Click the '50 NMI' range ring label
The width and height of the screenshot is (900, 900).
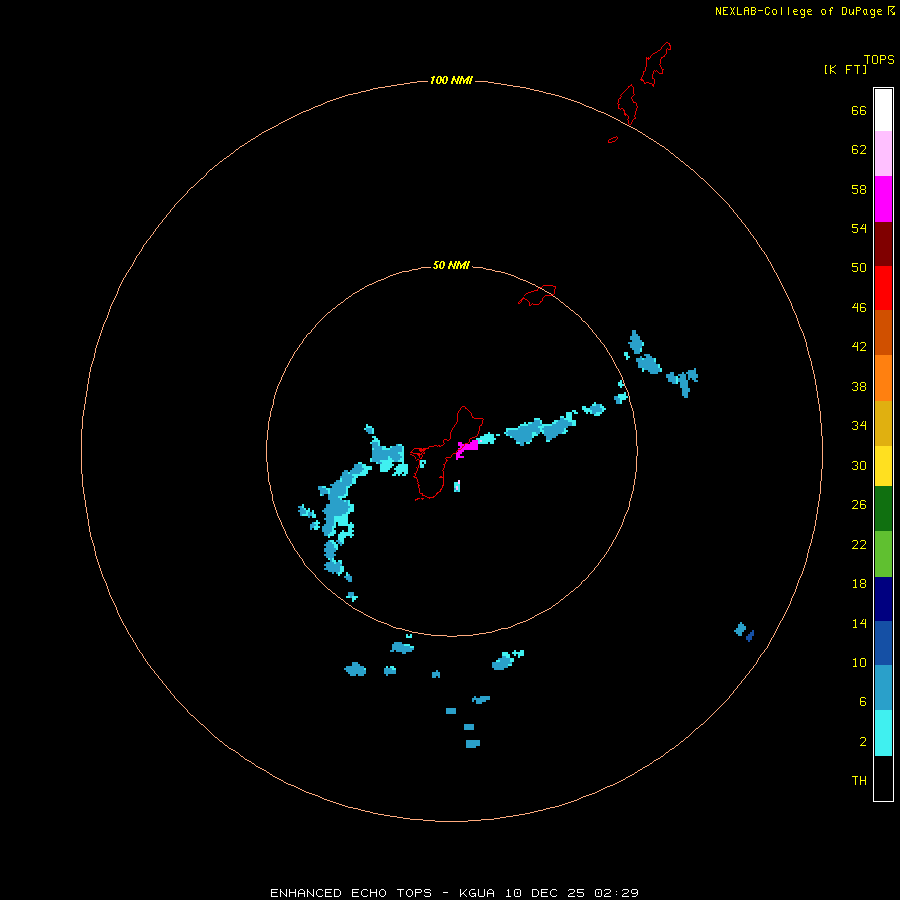451,265
